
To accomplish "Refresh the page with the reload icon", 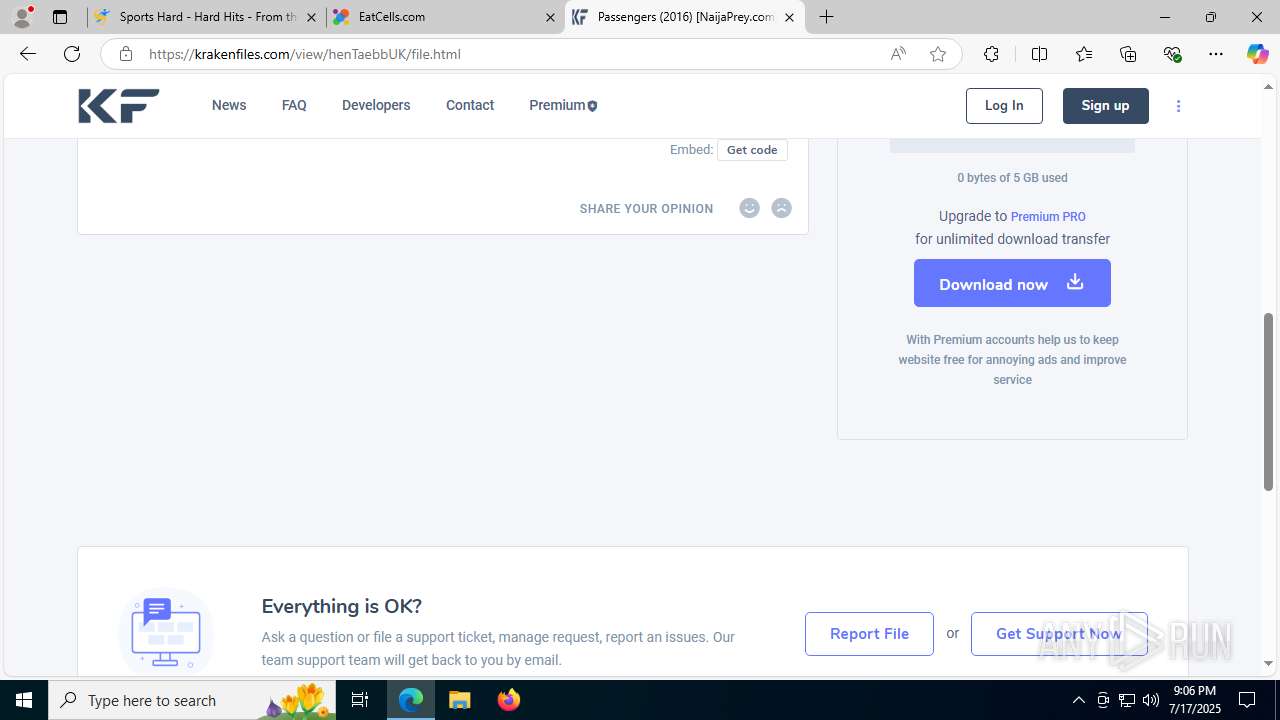I will [72, 54].
